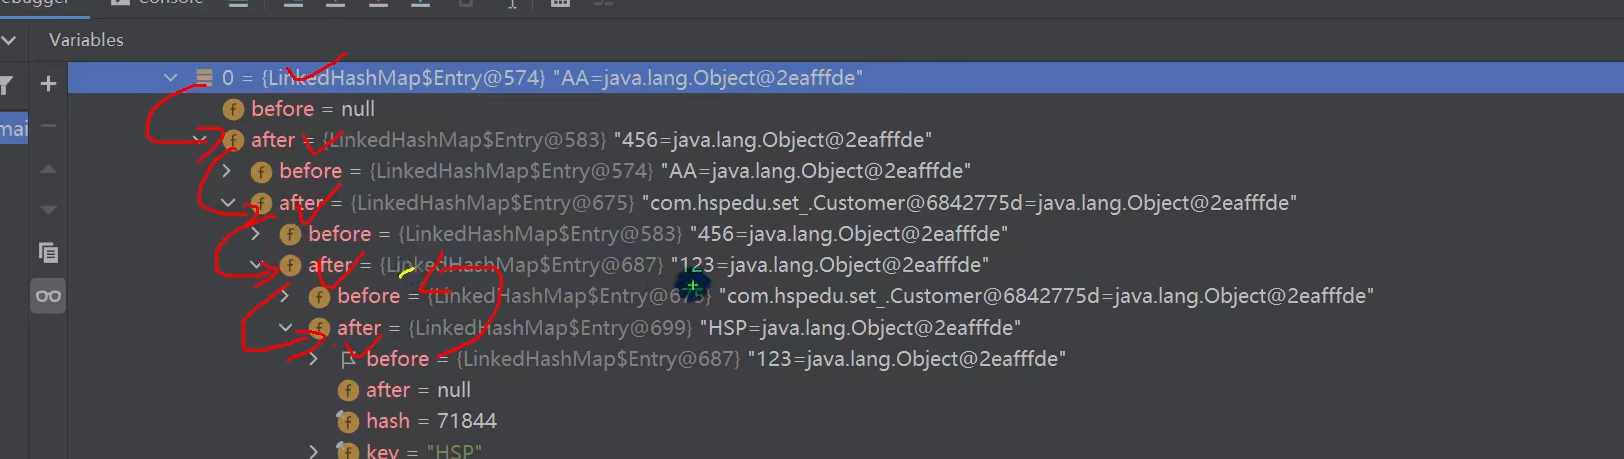
Task: Click the move watch up arrow
Action: (48, 169)
